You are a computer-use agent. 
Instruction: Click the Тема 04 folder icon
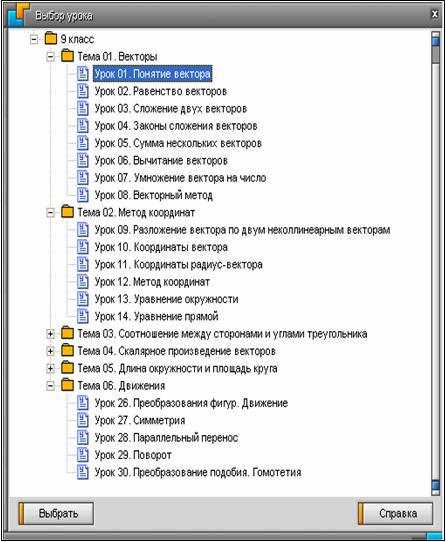pos(67,350)
